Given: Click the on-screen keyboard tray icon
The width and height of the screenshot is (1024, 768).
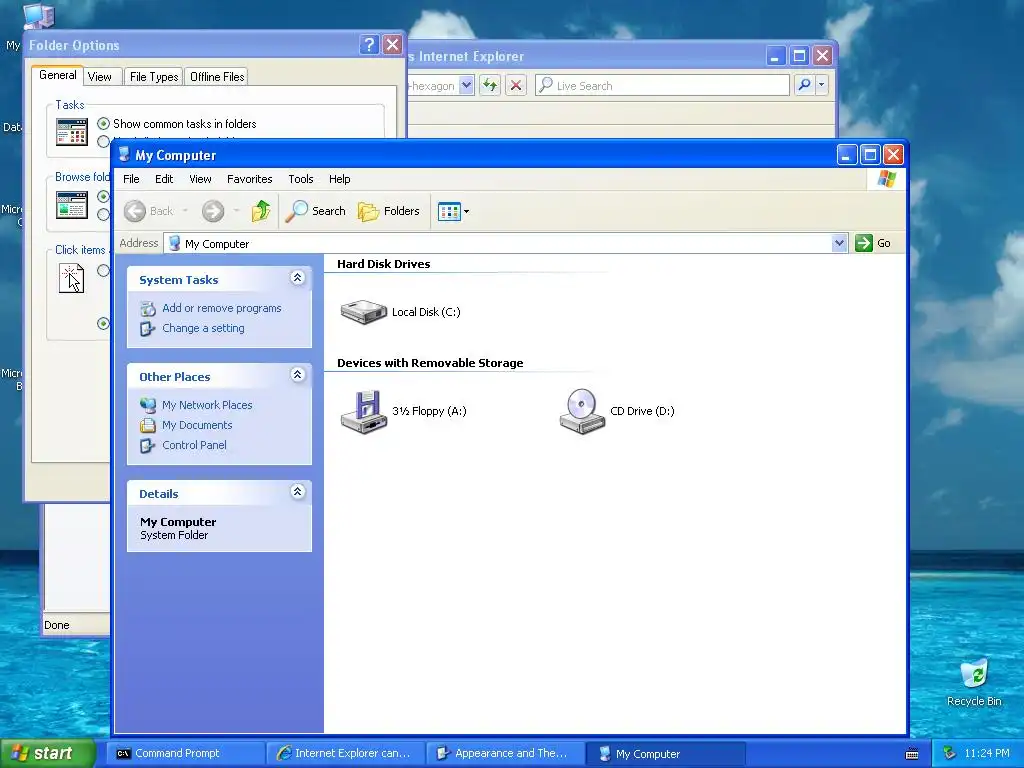Looking at the screenshot, I should (912, 754).
